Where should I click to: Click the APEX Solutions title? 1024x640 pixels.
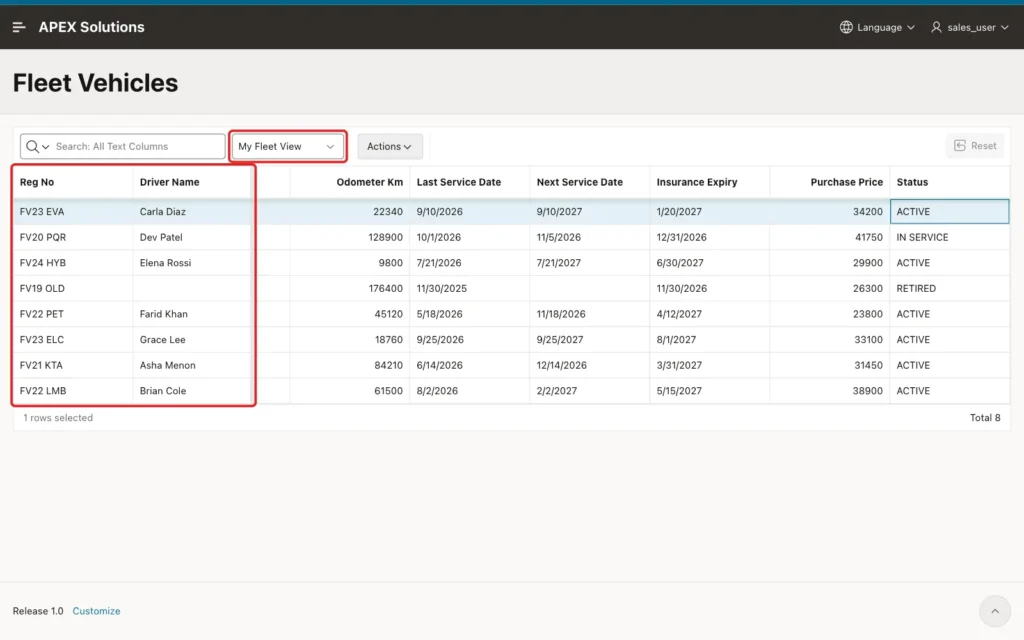pos(91,27)
